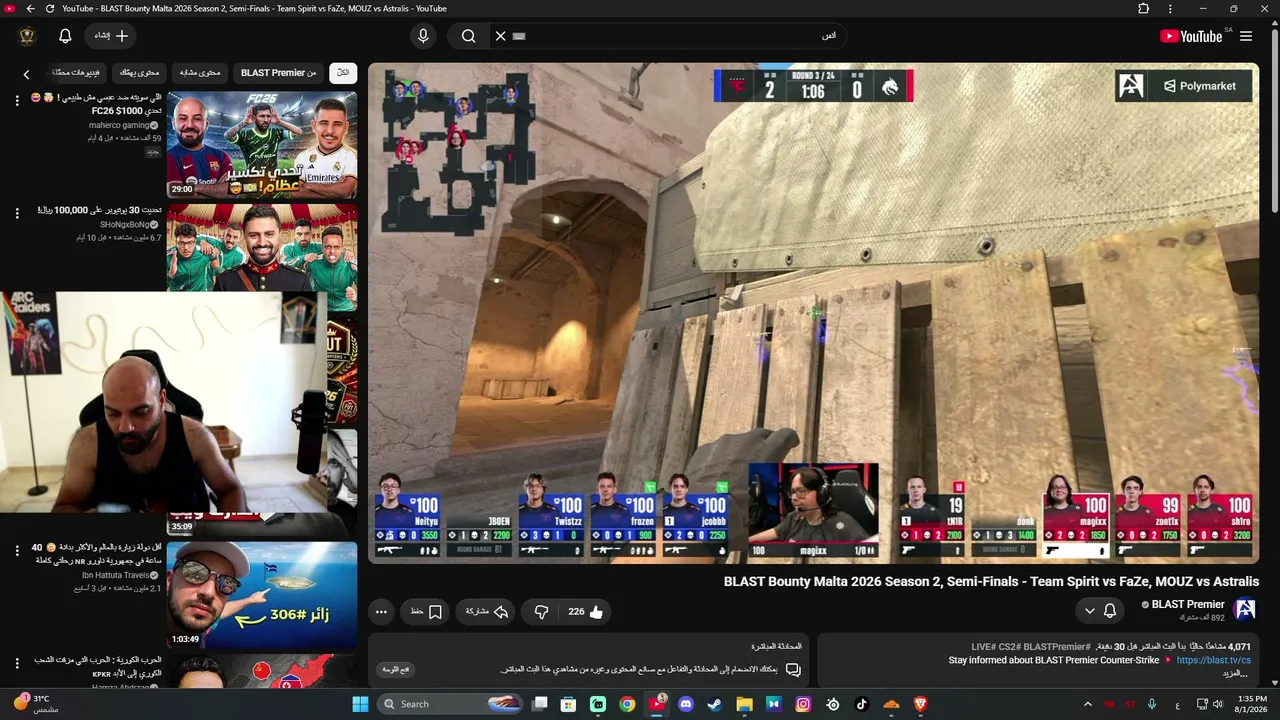
Task: Open options menu for Korean war video
Action: [17, 663]
